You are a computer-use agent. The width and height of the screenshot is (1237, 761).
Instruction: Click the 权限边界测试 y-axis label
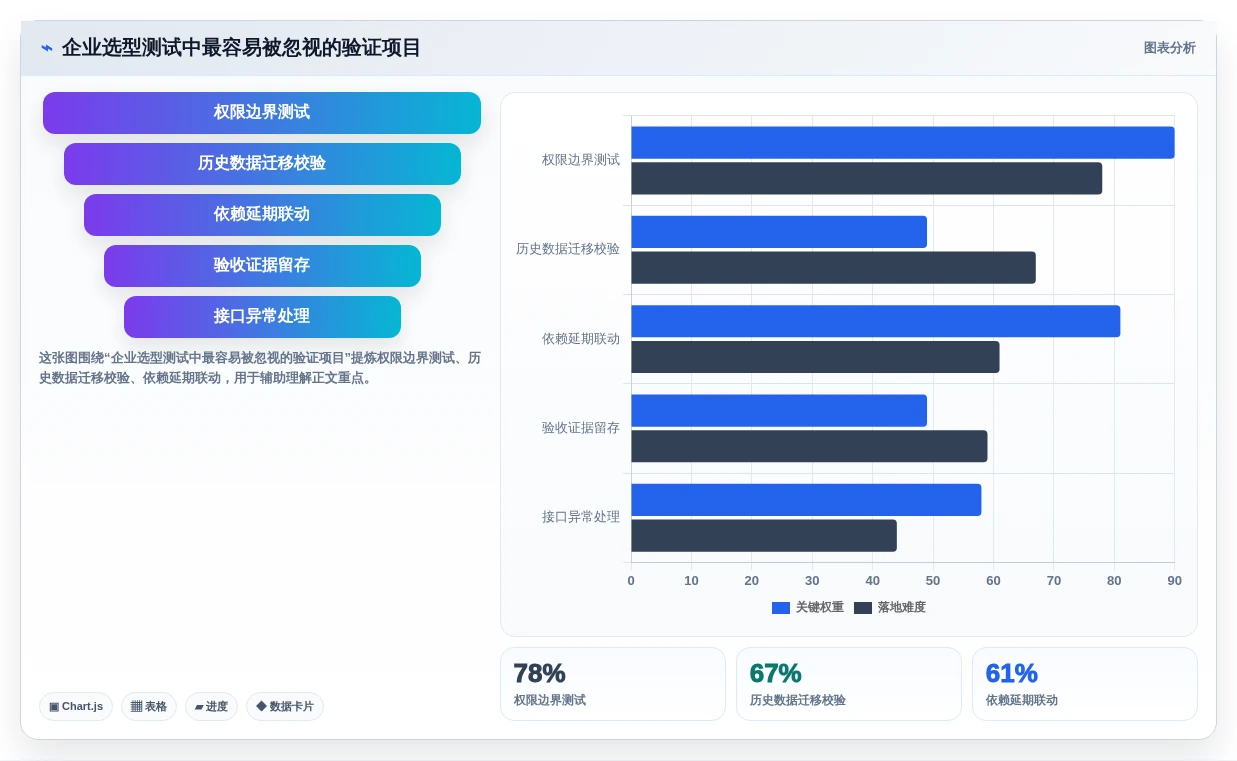(581, 160)
